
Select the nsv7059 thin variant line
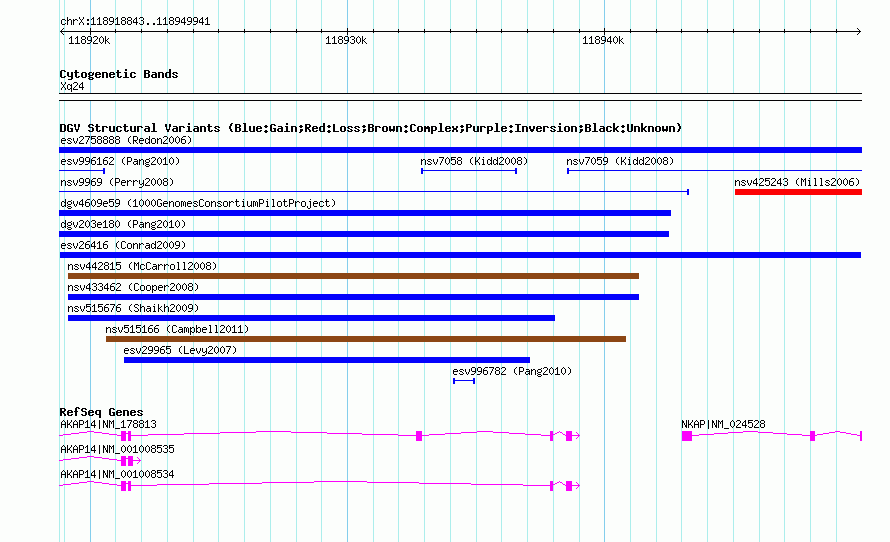click(715, 171)
